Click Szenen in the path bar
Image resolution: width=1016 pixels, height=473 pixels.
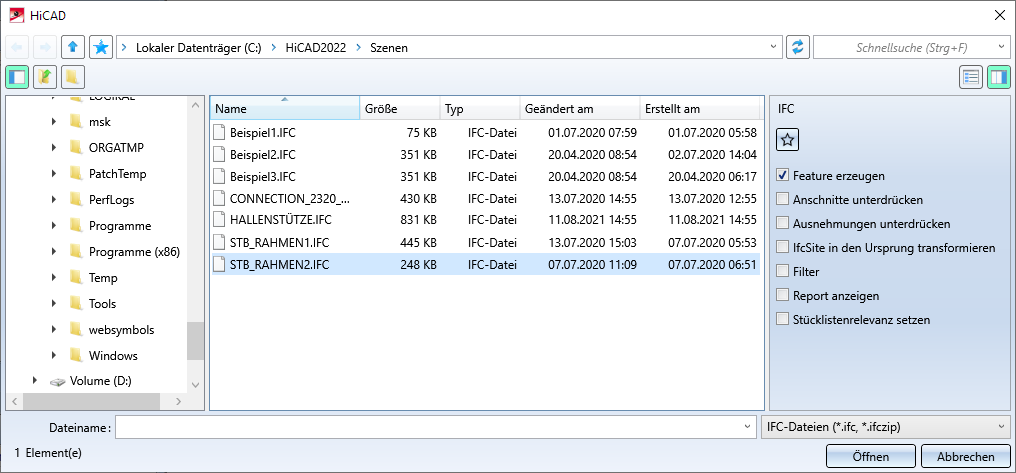click(x=389, y=48)
